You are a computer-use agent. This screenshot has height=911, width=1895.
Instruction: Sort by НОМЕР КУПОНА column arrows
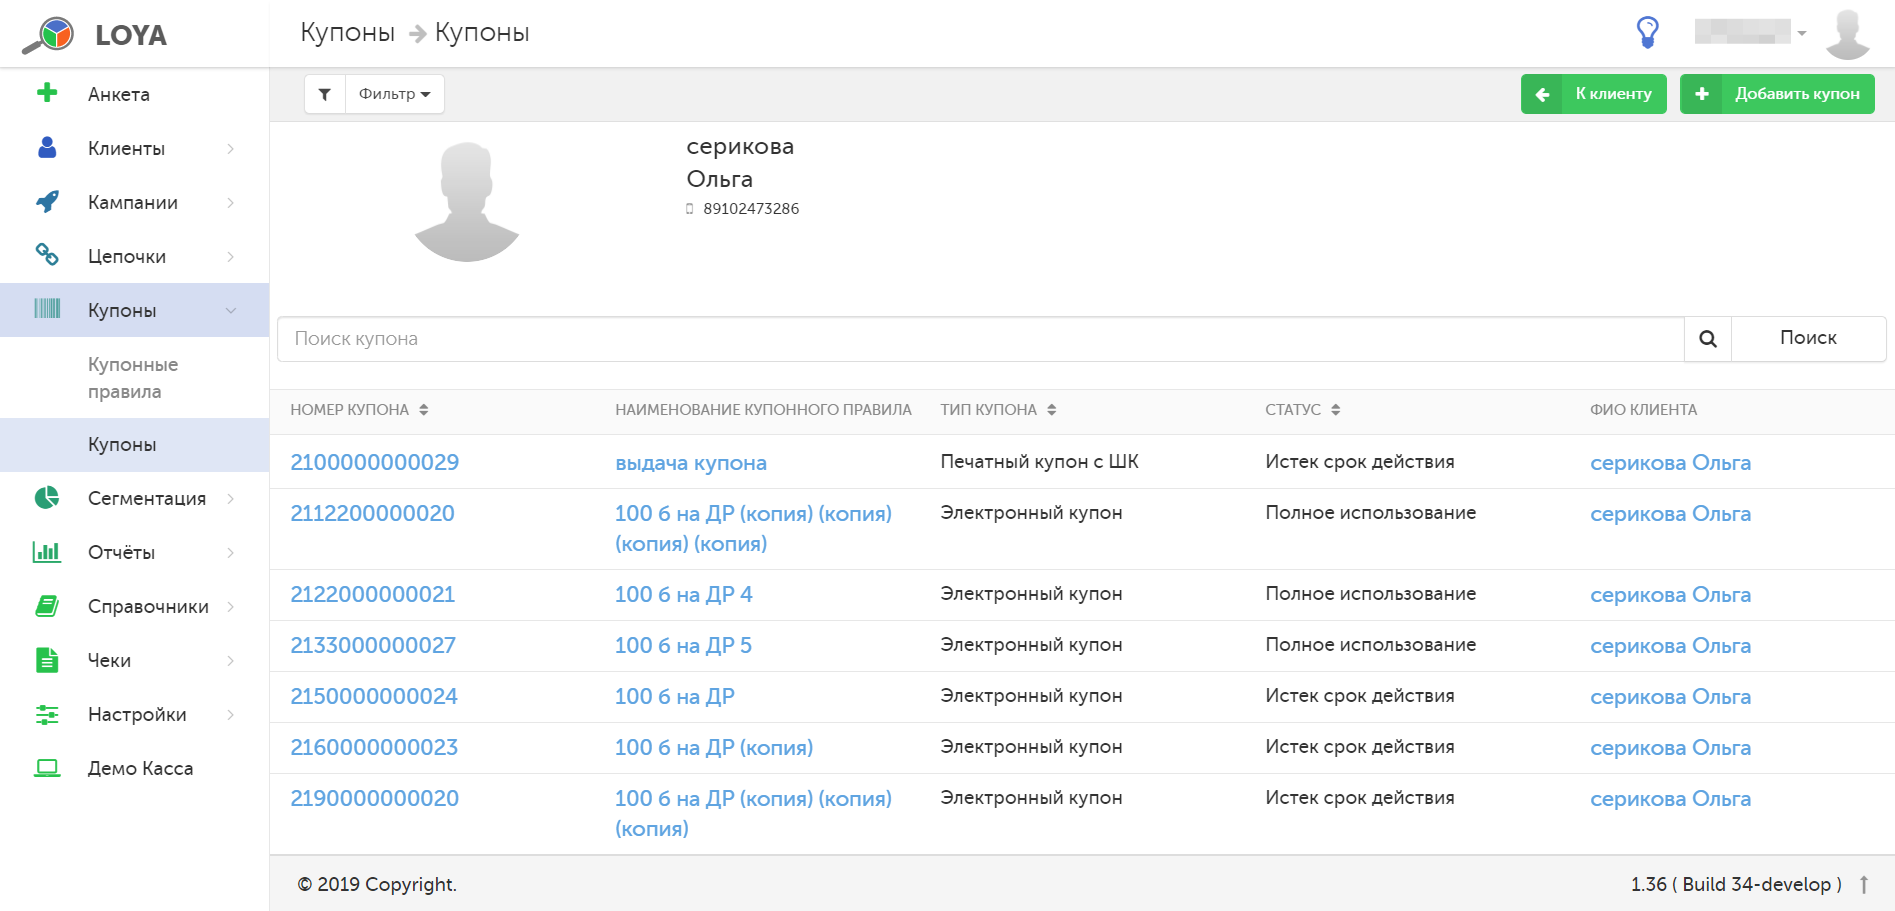pos(424,410)
